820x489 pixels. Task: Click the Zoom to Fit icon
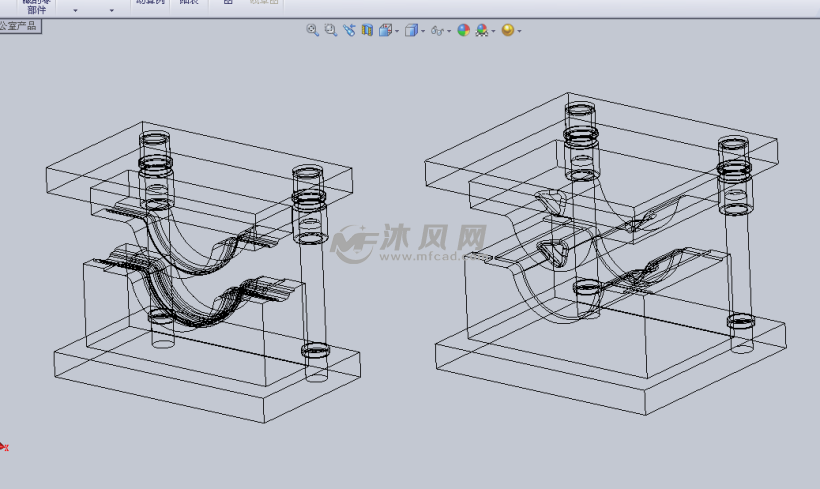[x=312, y=30]
